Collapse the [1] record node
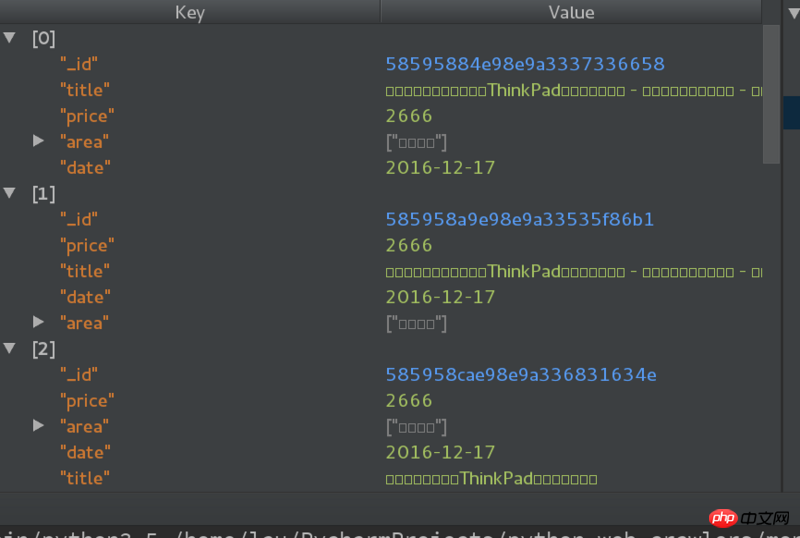 click(9, 193)
